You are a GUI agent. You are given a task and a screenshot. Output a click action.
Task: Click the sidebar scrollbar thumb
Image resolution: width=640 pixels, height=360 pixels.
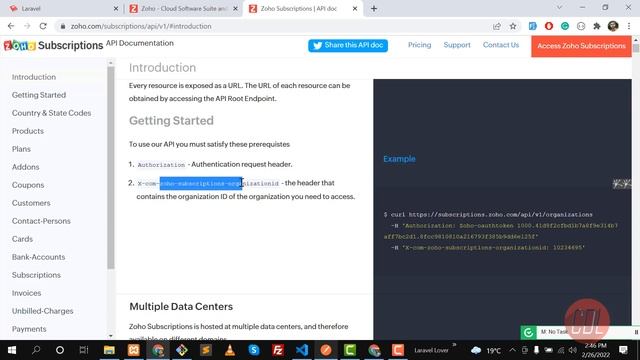pyautogui.click(x=111, y=167)
